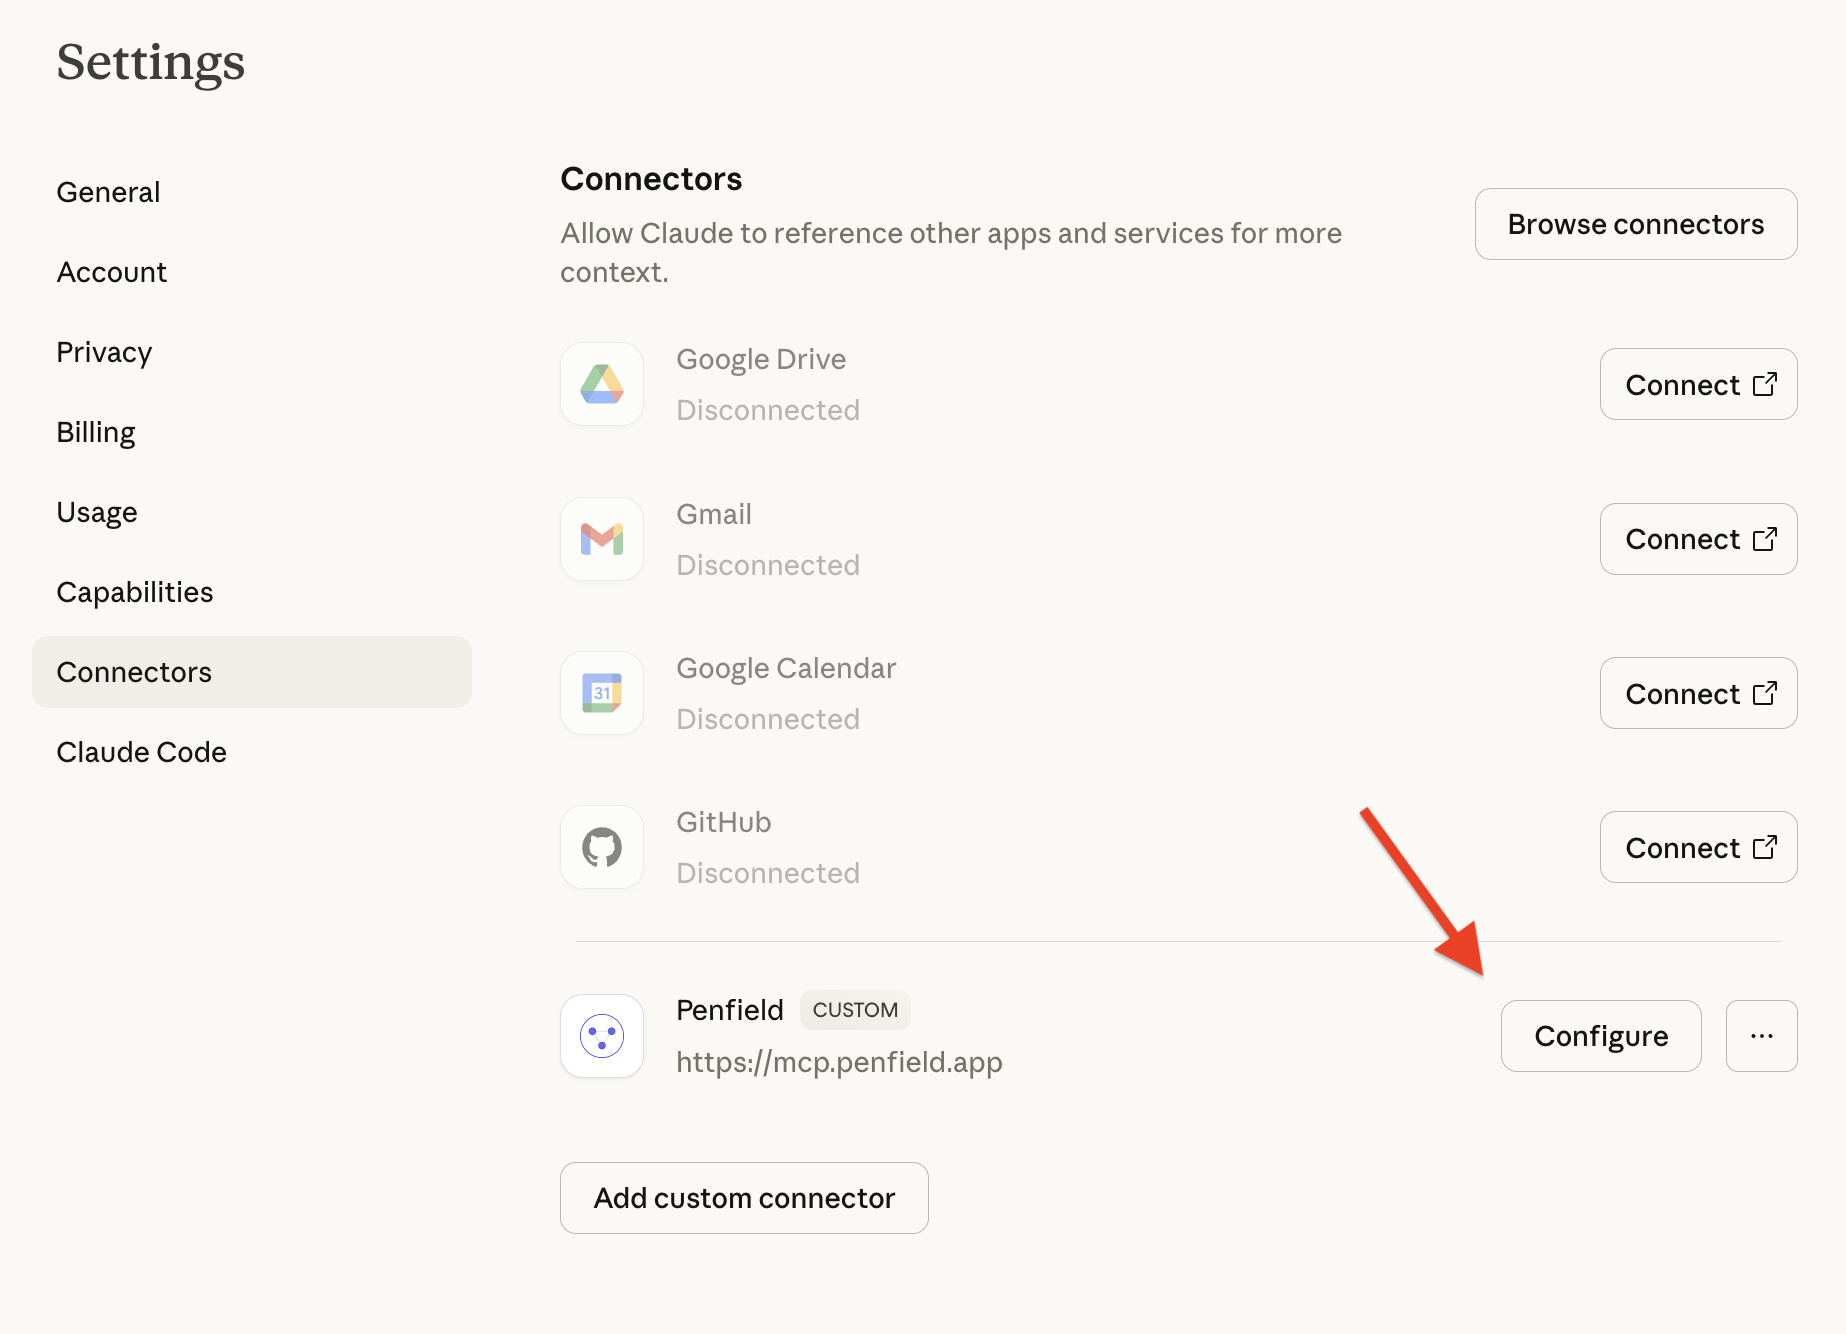Click the CUSTOM badge next to Penfield
The image size is (1846, 1334).
(x=855, y=1010)
